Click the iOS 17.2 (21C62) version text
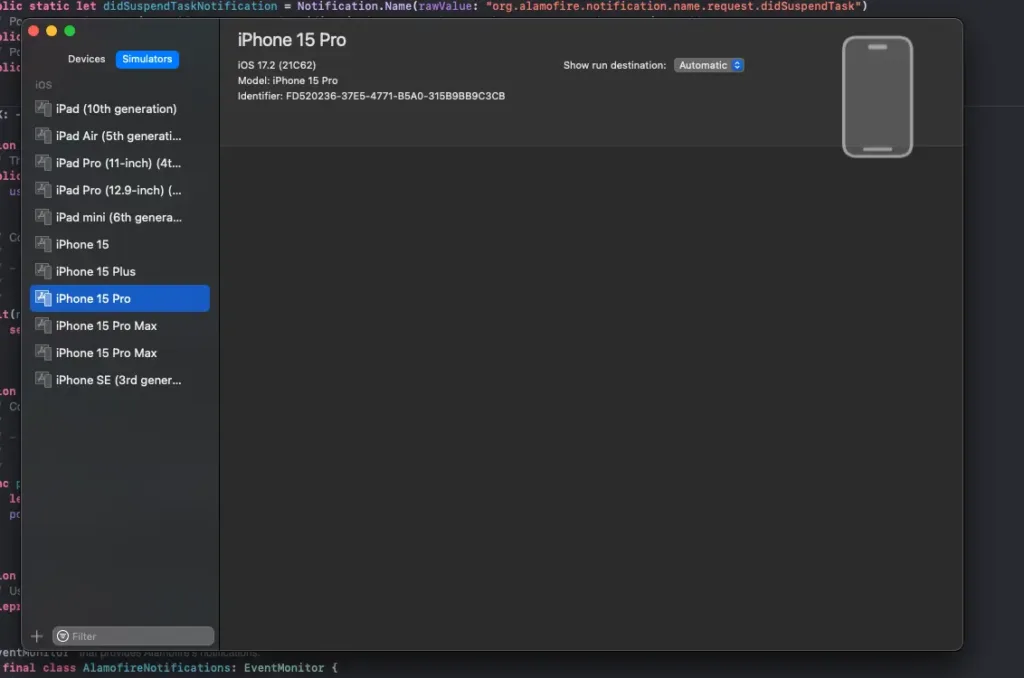Screen dimensions: 1024x678 click(277, 65)
